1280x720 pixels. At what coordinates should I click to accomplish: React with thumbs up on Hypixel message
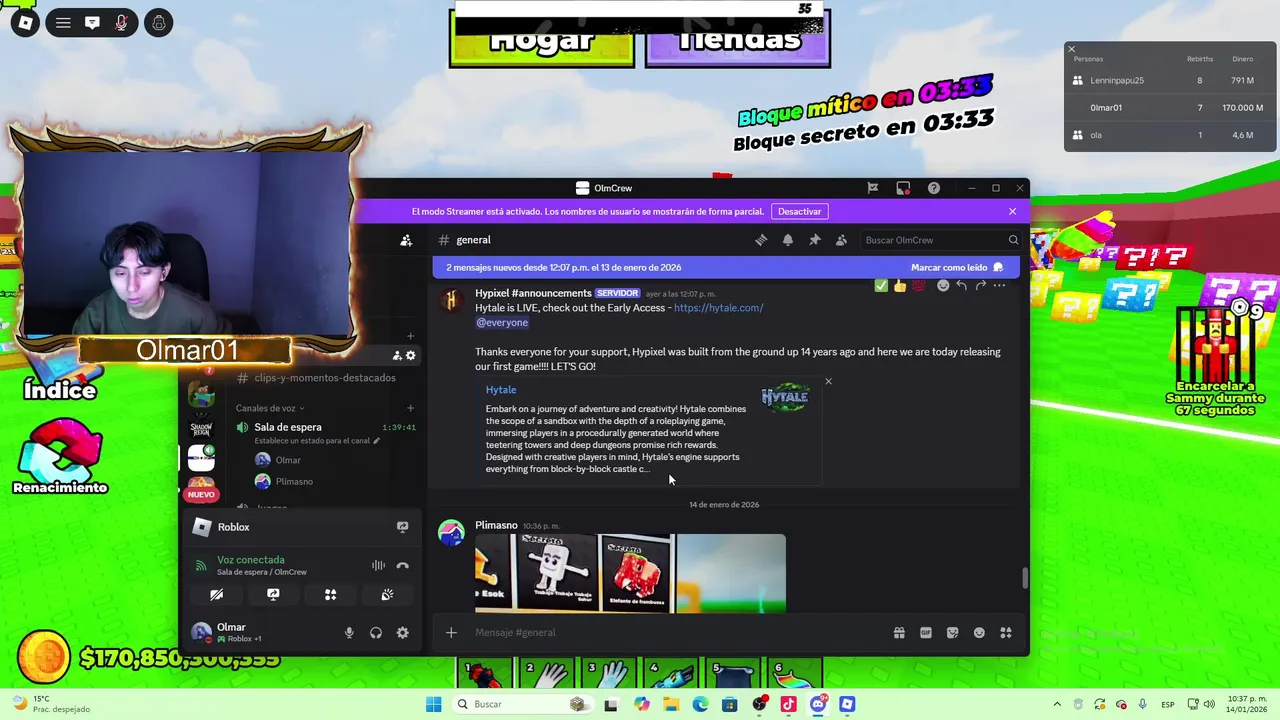(900, 286)
